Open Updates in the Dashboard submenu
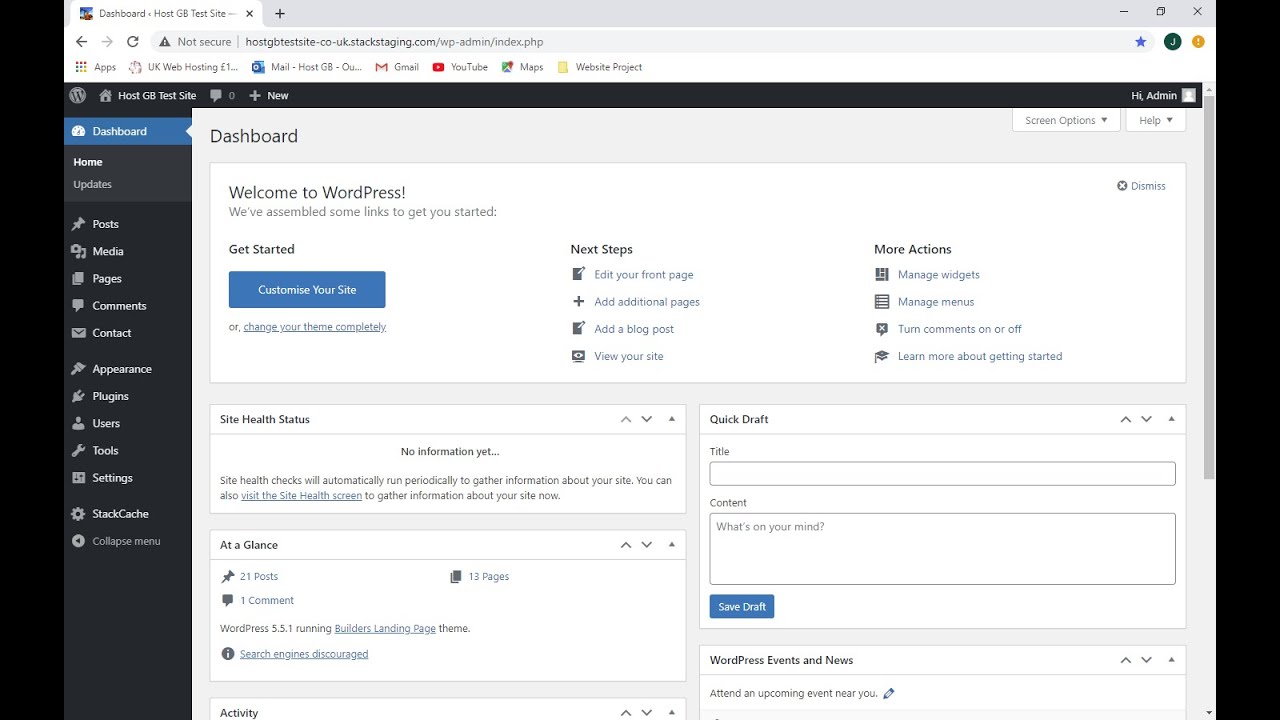The width and height of the screenshot is (1280, 720). (x=92, y=184)
